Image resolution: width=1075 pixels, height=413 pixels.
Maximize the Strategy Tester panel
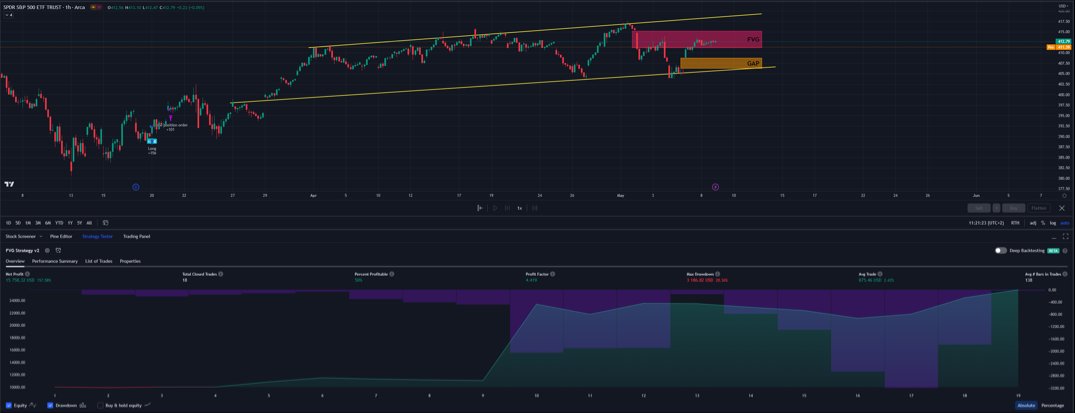[x=1065, y=236]
